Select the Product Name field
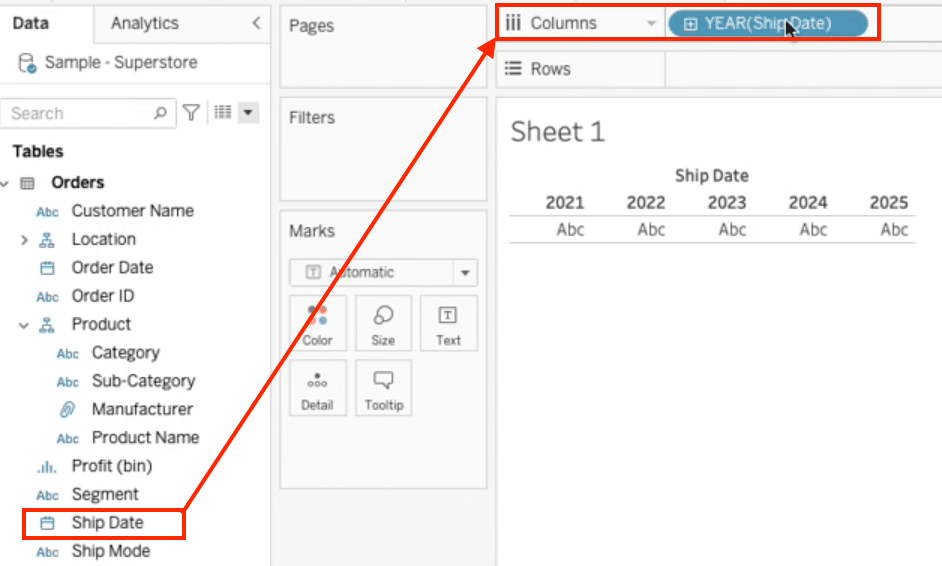Image resolution: width=942 pixels, height=566 pixels. click(145, 437)
